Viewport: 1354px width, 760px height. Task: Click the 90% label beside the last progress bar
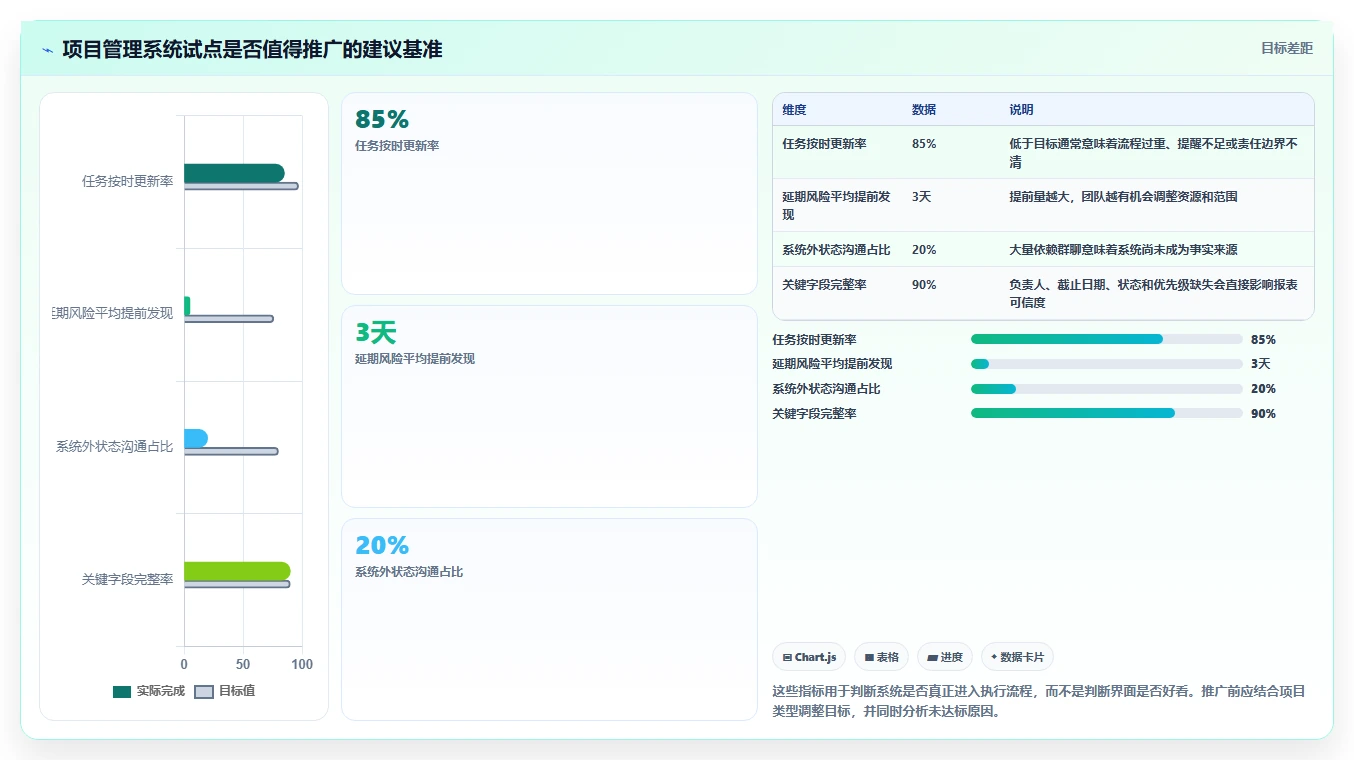pos(1263,414)
